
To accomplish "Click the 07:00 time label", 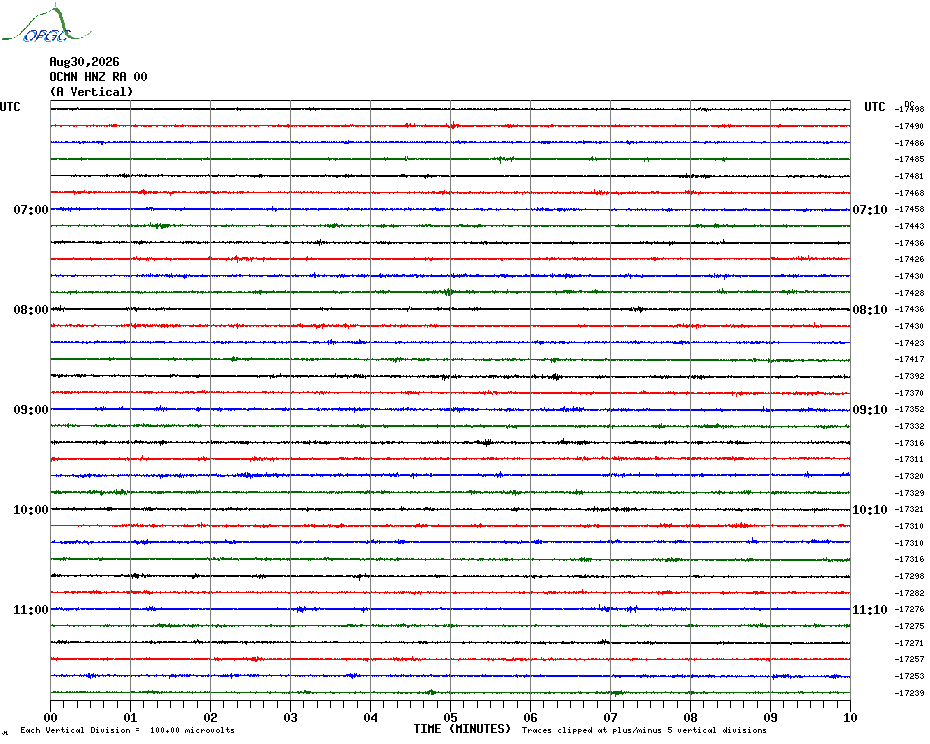I will pos(31,209).
